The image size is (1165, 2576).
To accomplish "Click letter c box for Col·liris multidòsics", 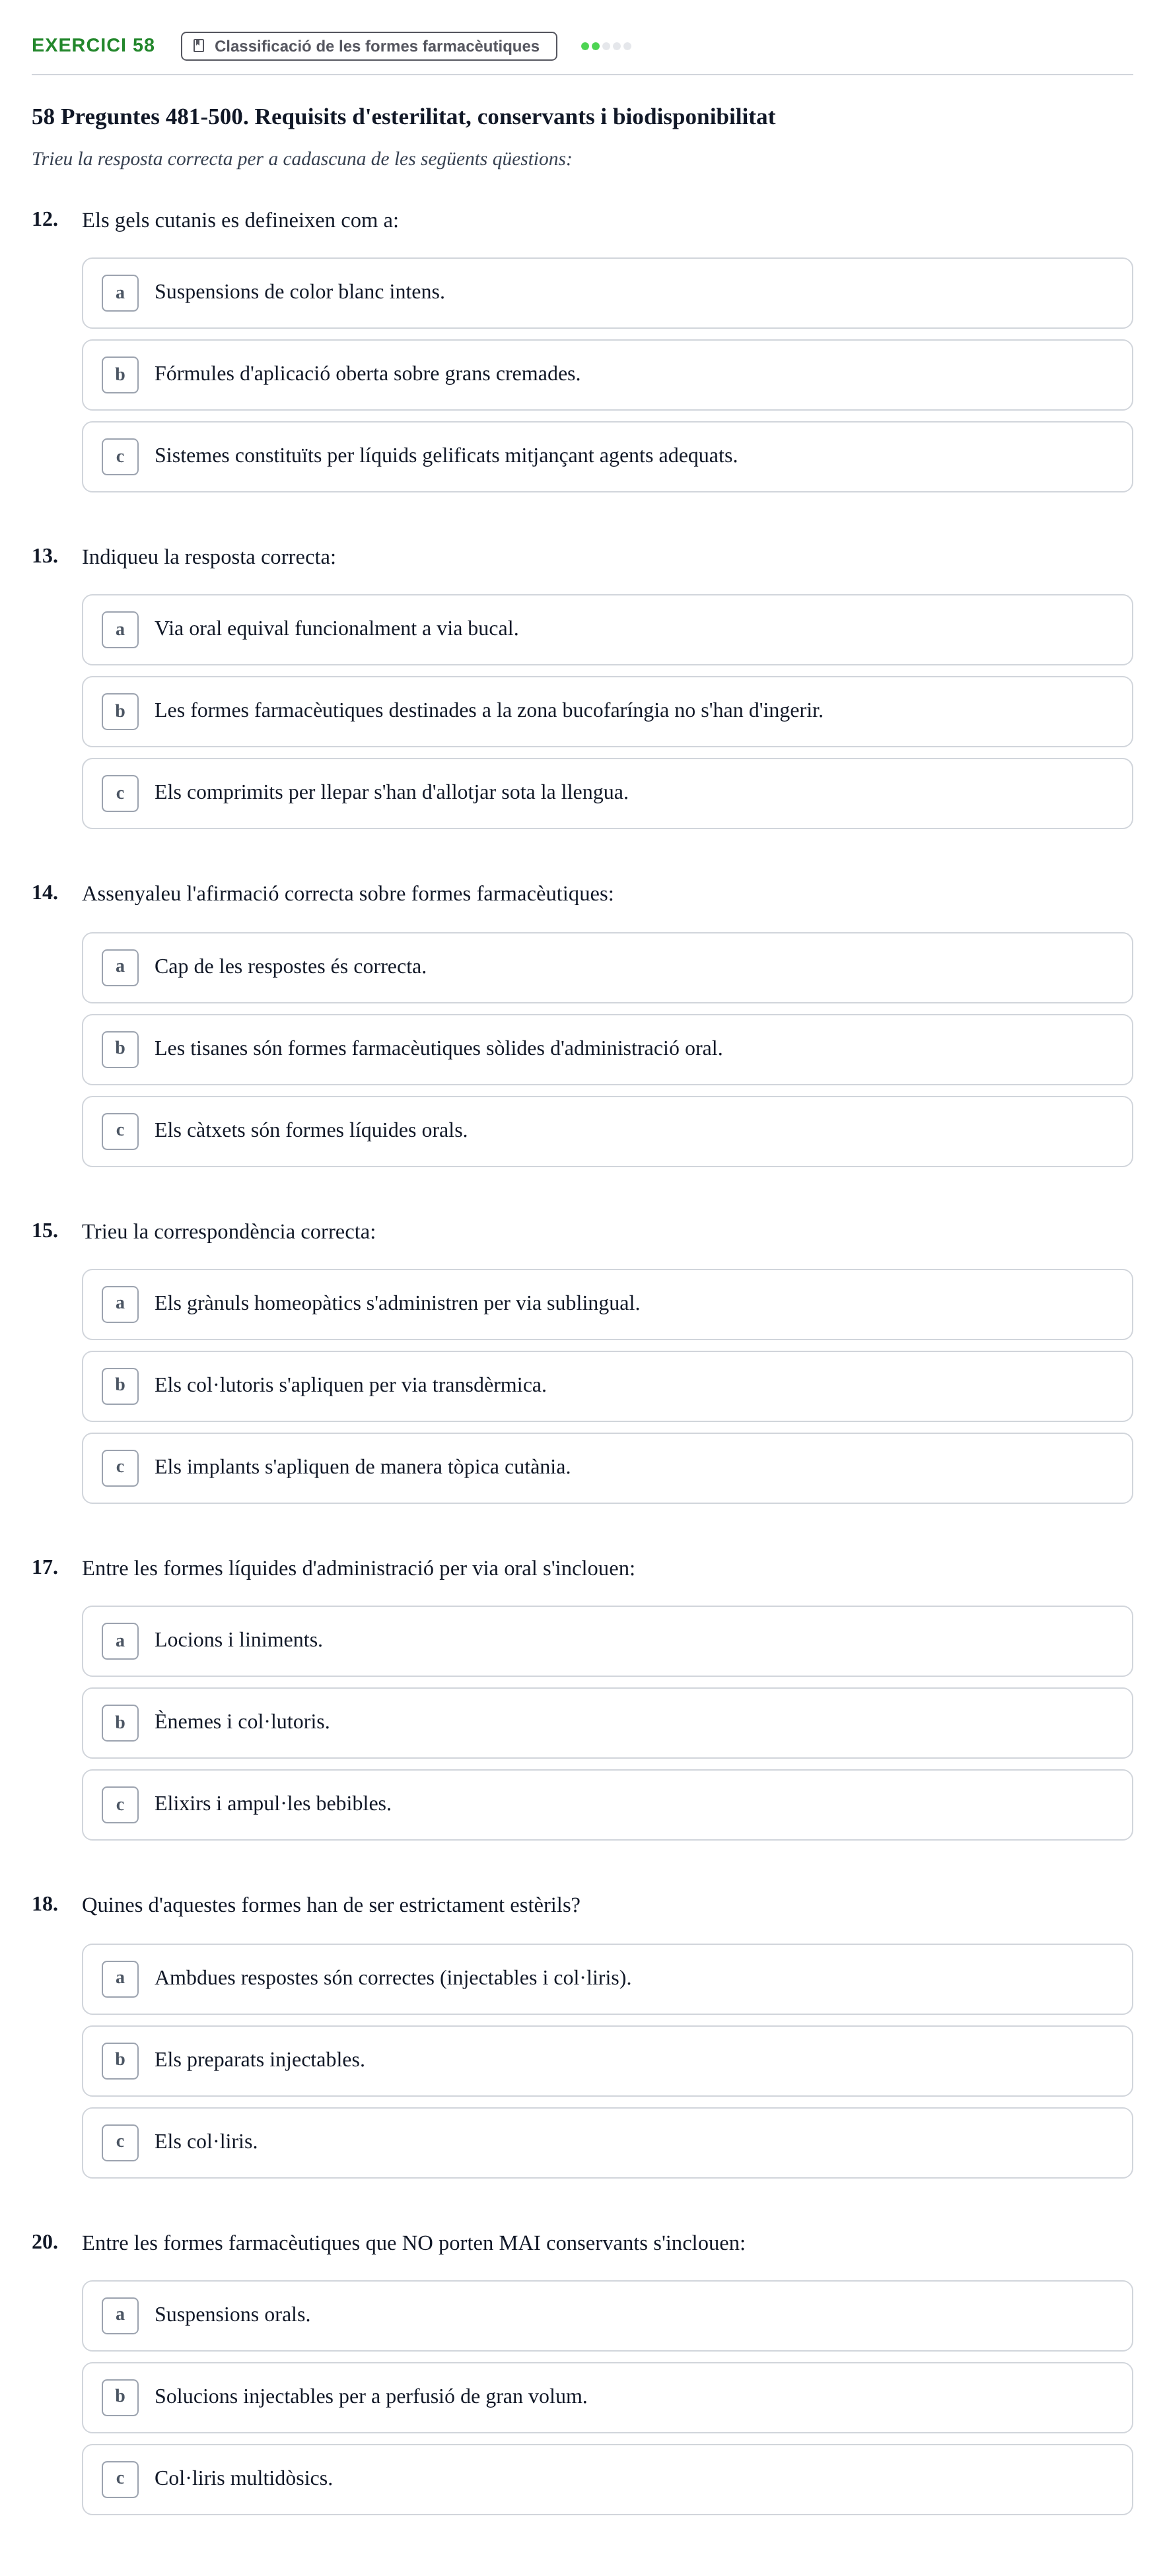I will [x=120, y=2480].
